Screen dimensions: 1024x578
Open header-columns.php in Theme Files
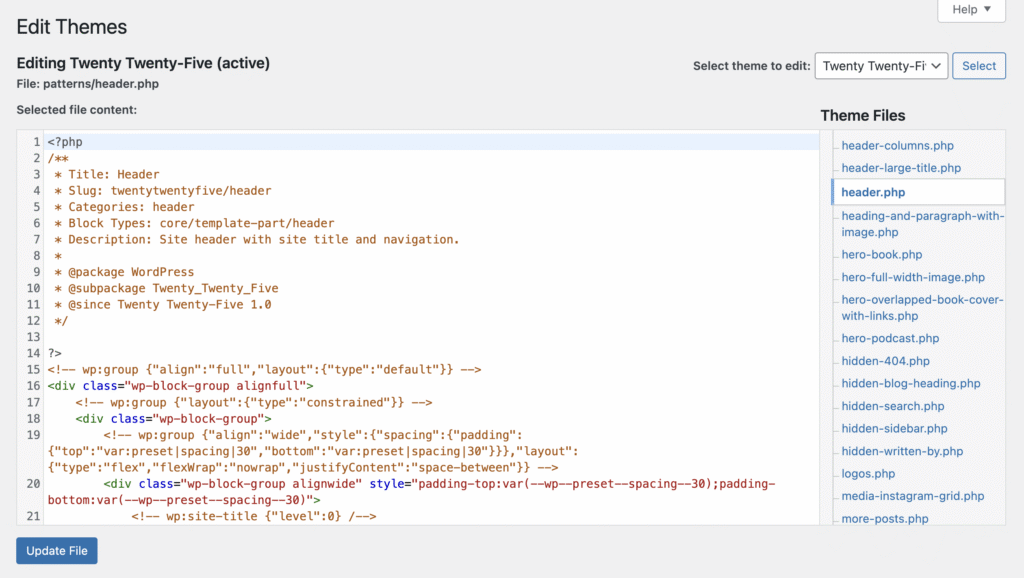(896, 145)
